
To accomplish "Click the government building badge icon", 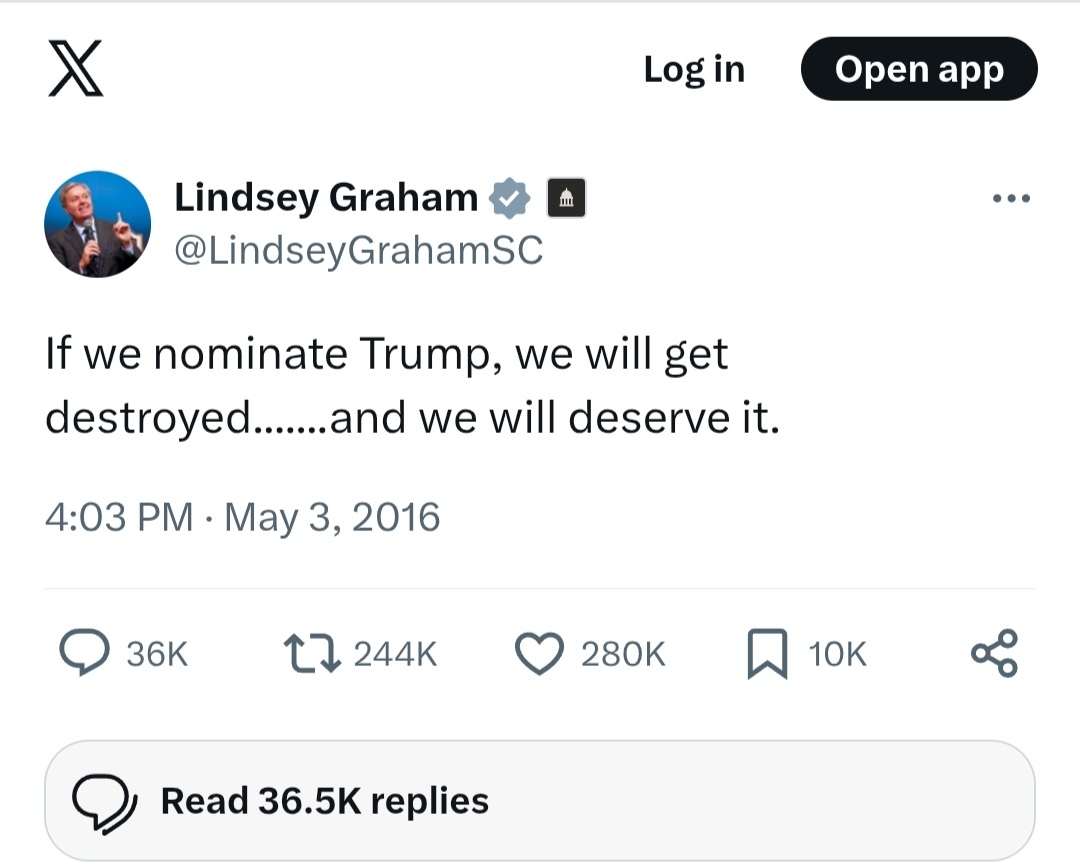I will coord(566,198).
